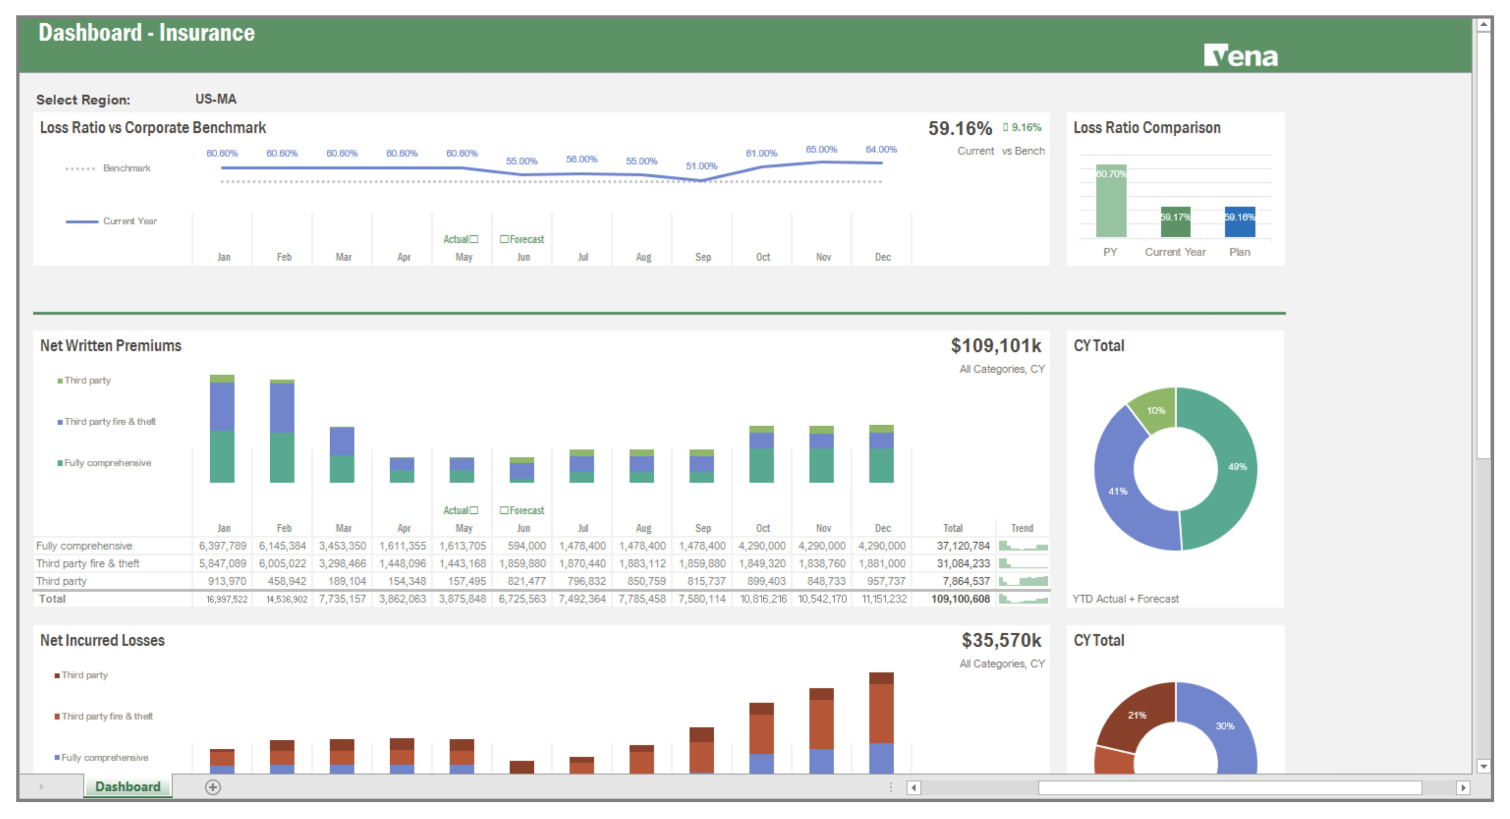Click the sheet navigation arrow at bottom left
This screenshot has width=1510, height=819.
[40, 787]
